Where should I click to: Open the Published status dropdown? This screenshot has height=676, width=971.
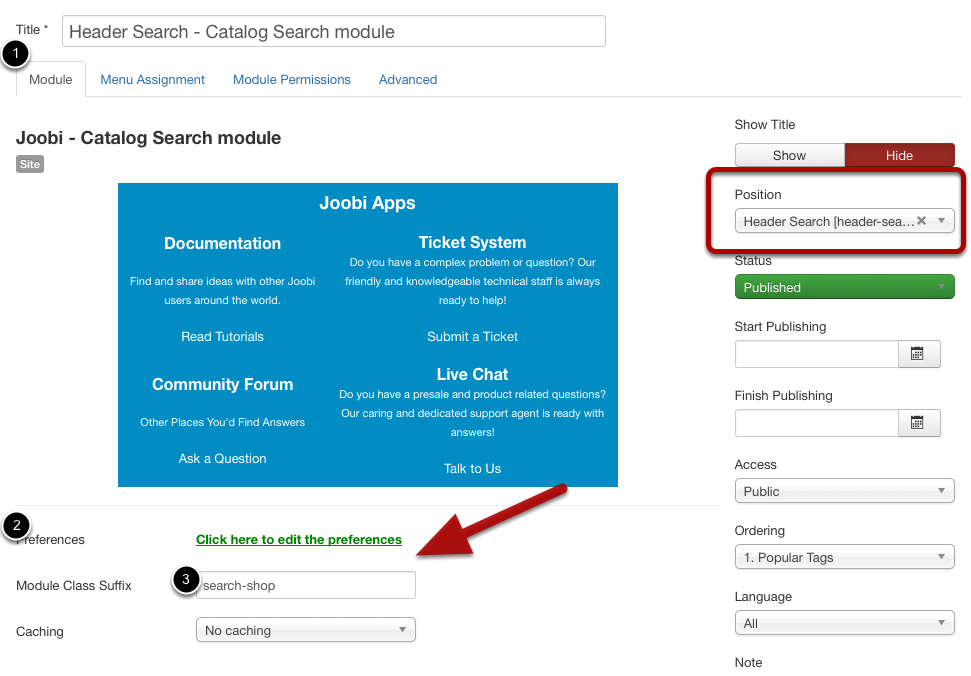click(844, 287)
